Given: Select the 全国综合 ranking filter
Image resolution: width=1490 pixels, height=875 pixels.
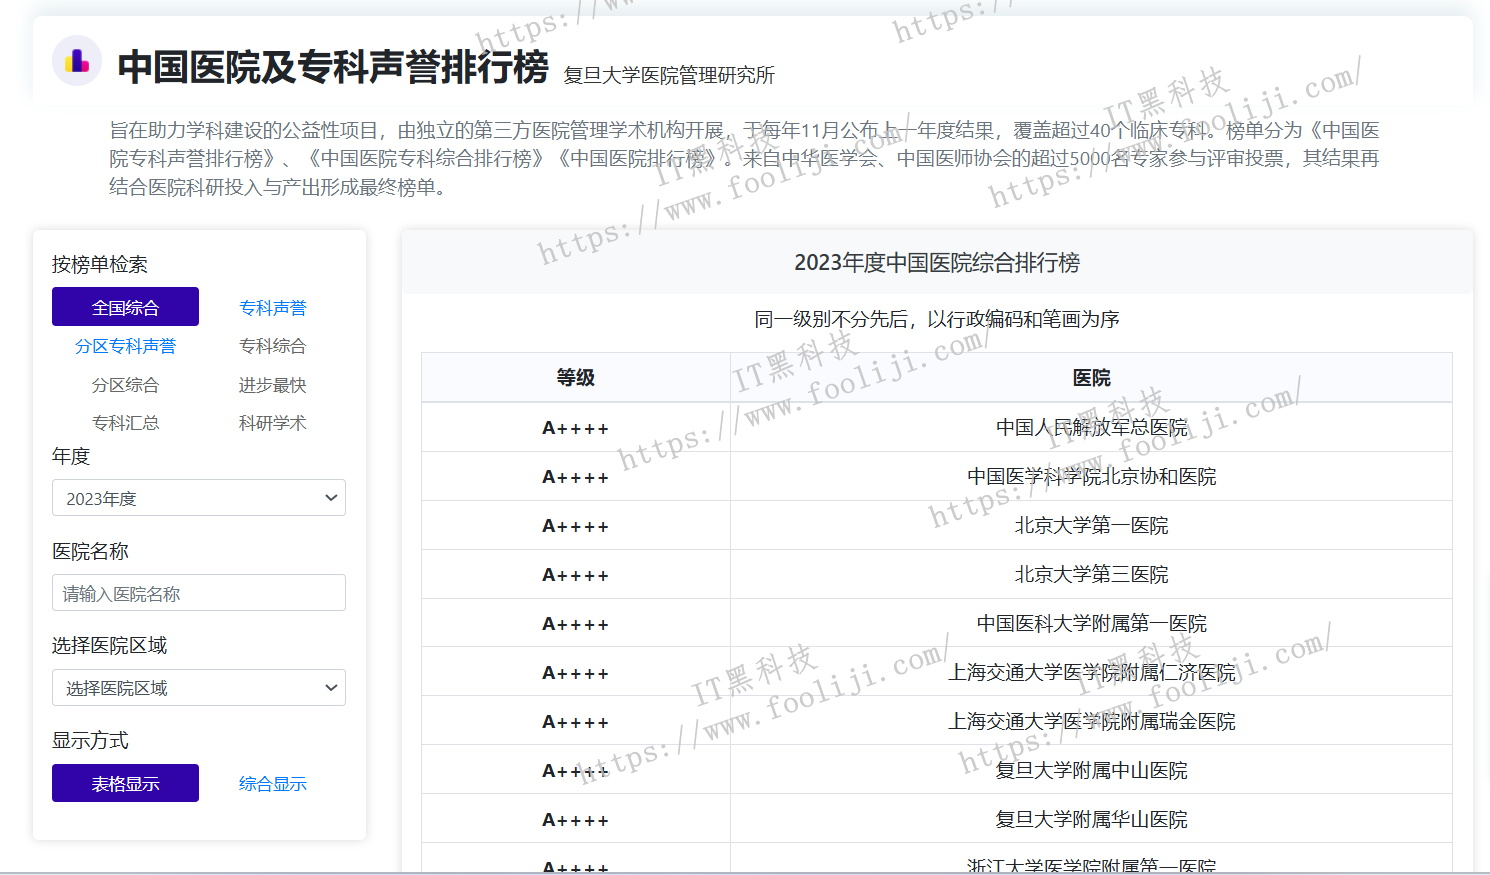Looking at the screenshot, I should 125,306.
